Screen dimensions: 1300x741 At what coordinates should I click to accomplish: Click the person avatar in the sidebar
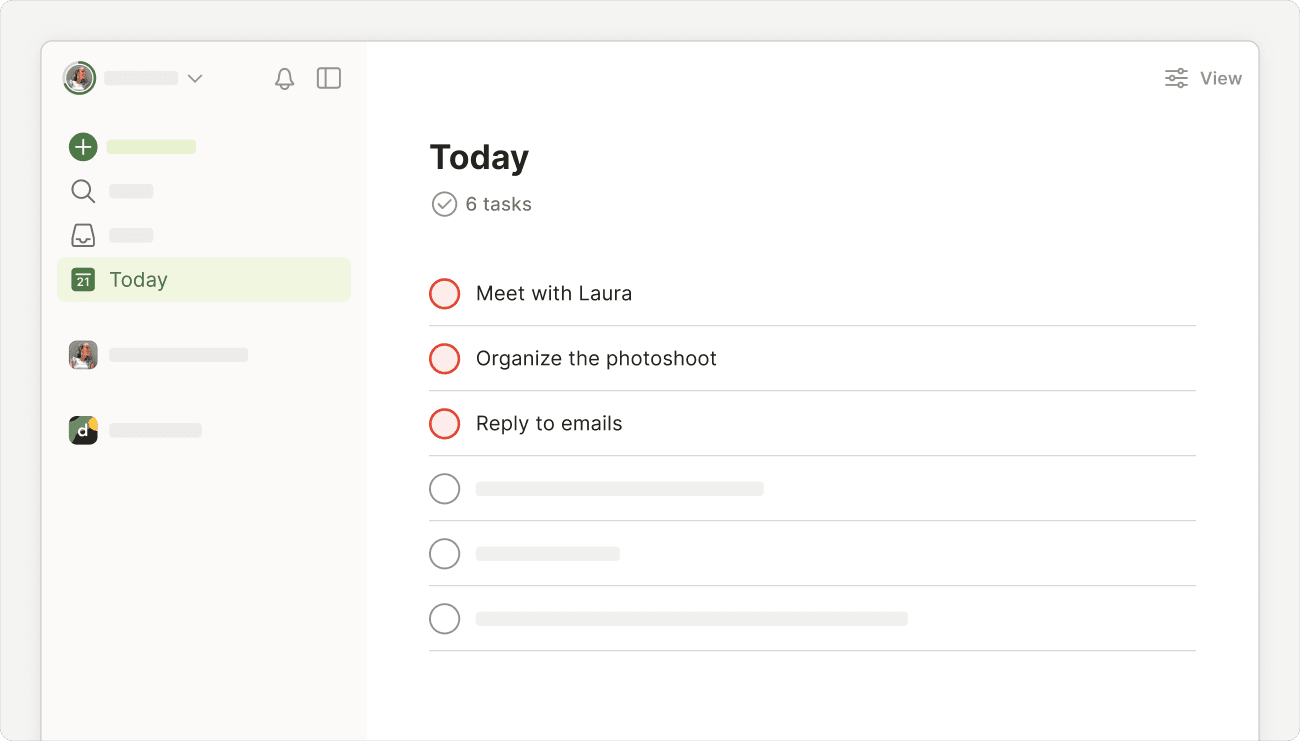click(83, 354)
